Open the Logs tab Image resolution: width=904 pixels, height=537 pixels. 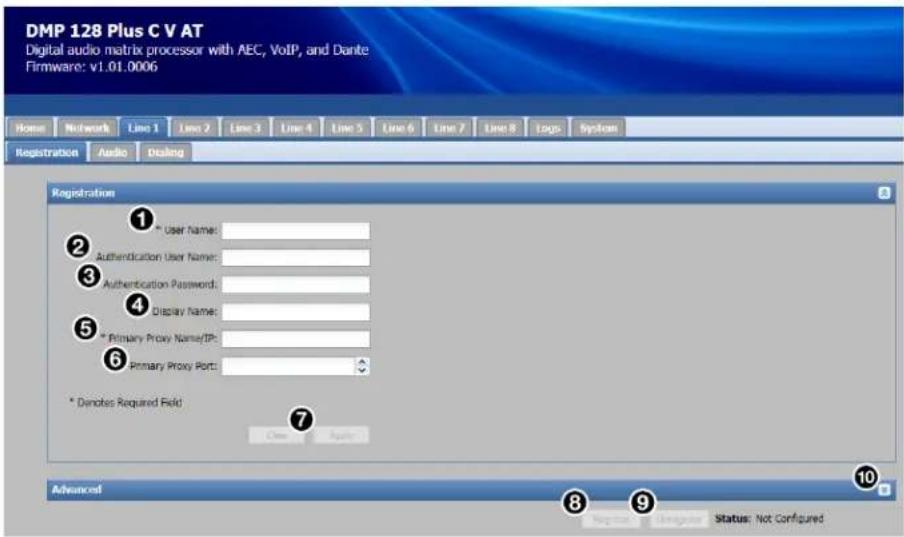(x=547, y=127)
